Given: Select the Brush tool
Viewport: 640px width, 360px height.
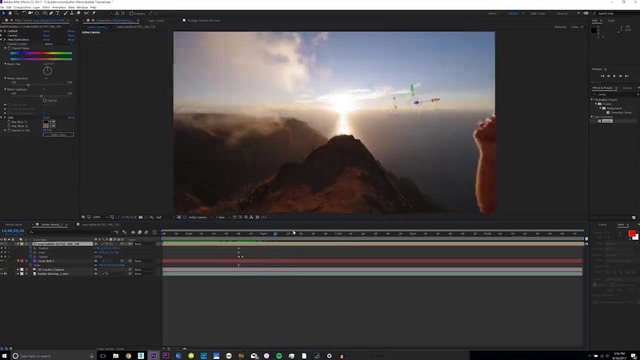Looking at the screenshot, I should coord(65,13).
